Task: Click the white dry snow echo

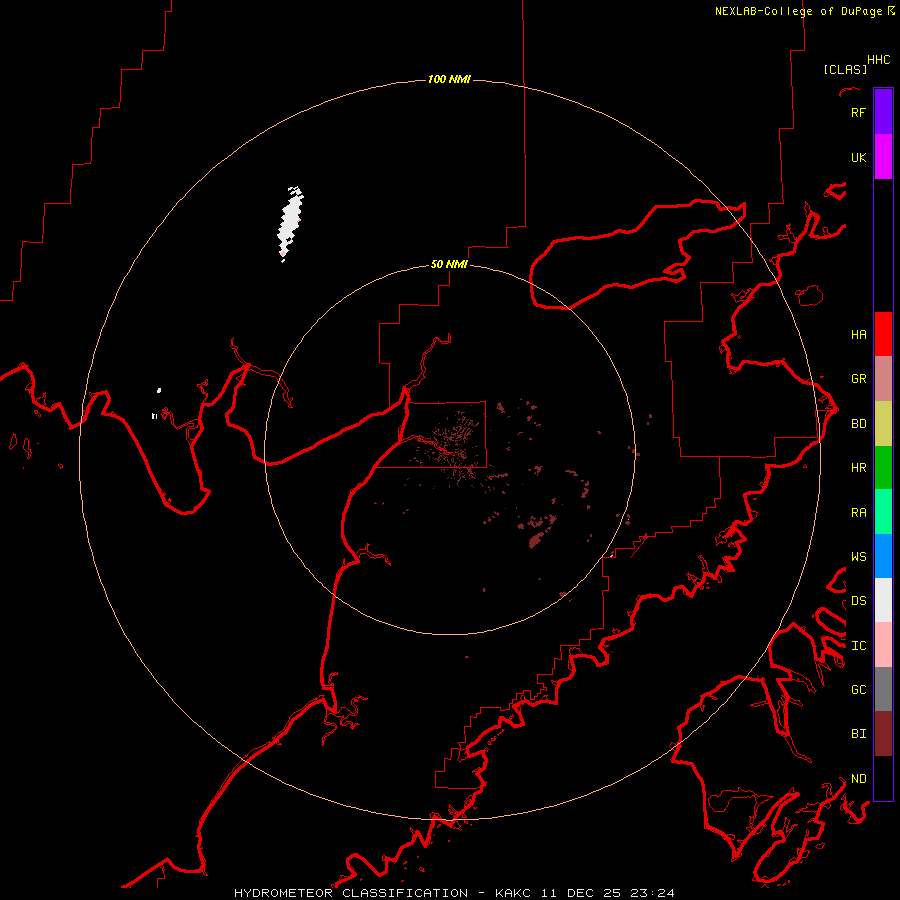Action: [x=291, y=223]
